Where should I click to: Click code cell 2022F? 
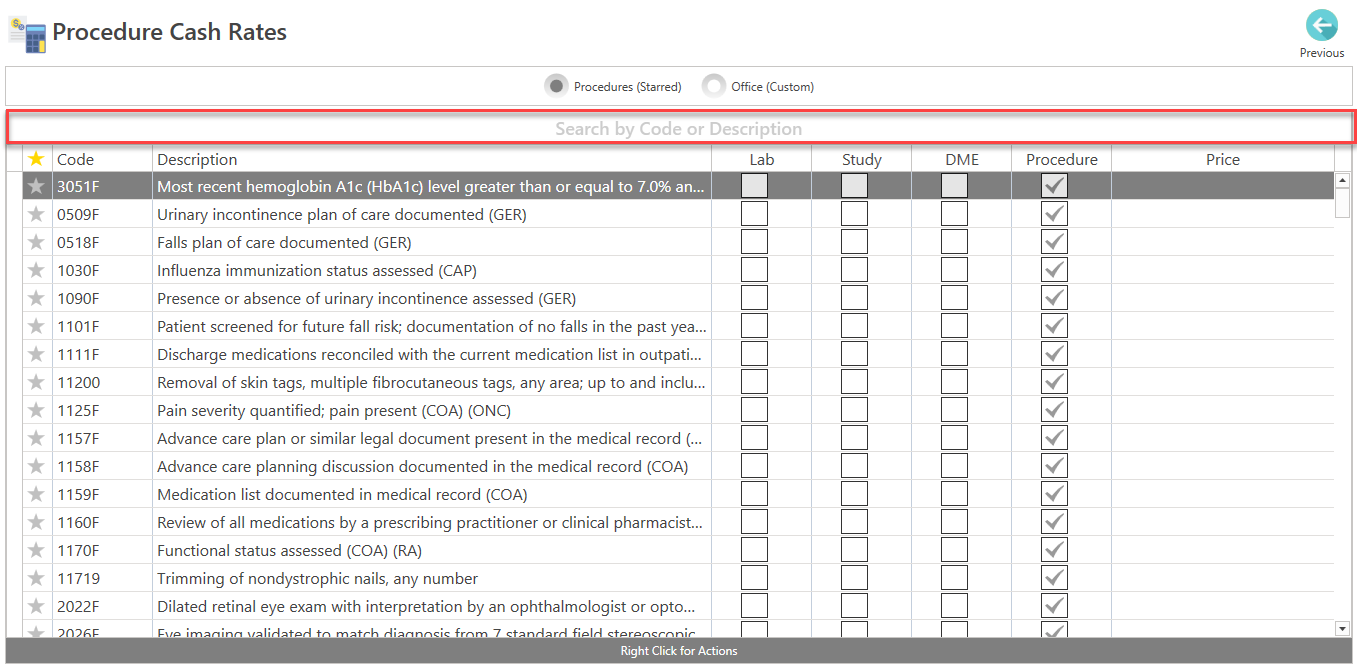click(102, 606)
